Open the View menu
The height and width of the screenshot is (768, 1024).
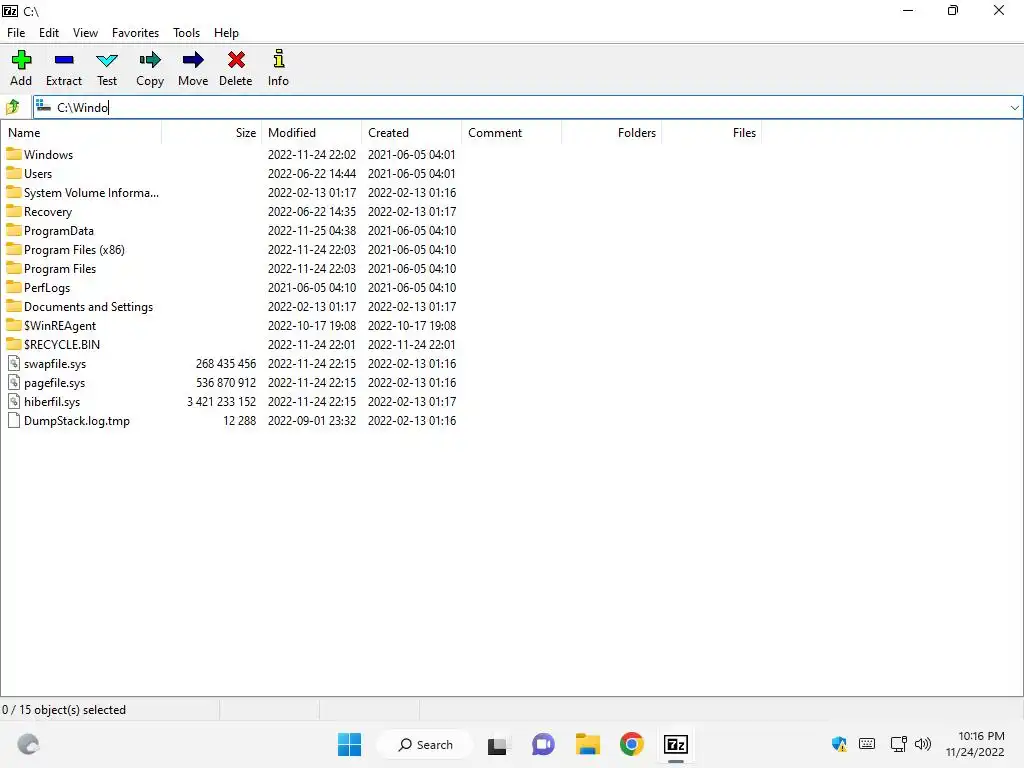(x=85, y=33)
